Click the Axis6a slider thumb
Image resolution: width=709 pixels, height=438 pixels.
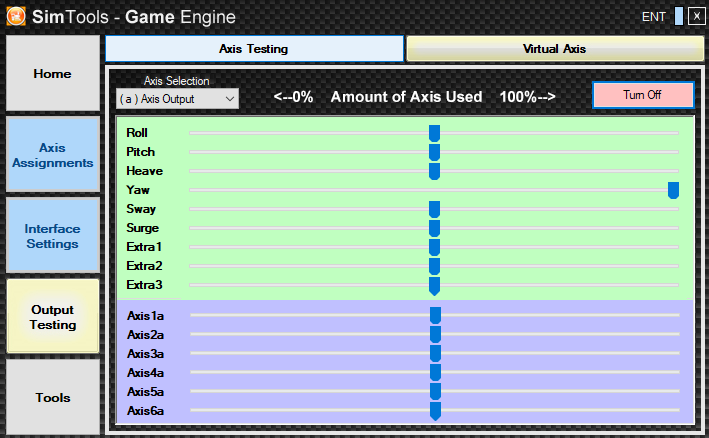[x=435, y=411]
